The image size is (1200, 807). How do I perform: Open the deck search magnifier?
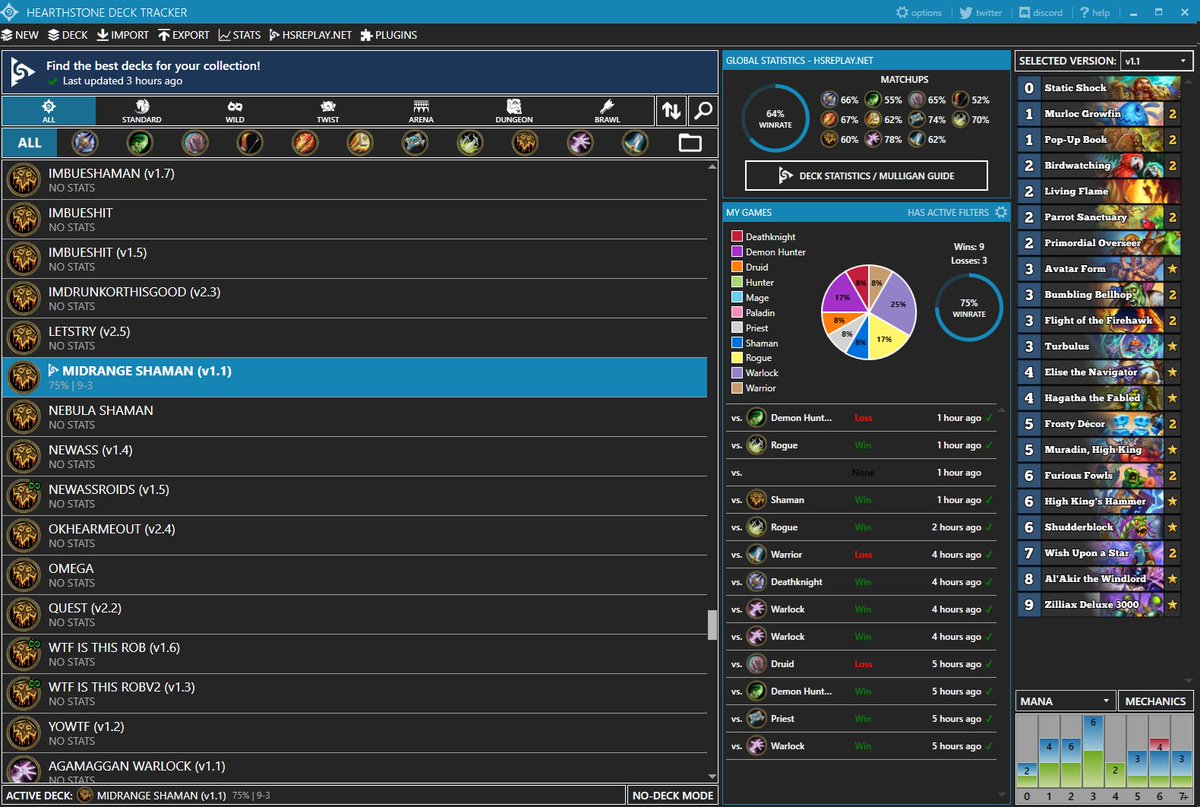tap(703, 111)
